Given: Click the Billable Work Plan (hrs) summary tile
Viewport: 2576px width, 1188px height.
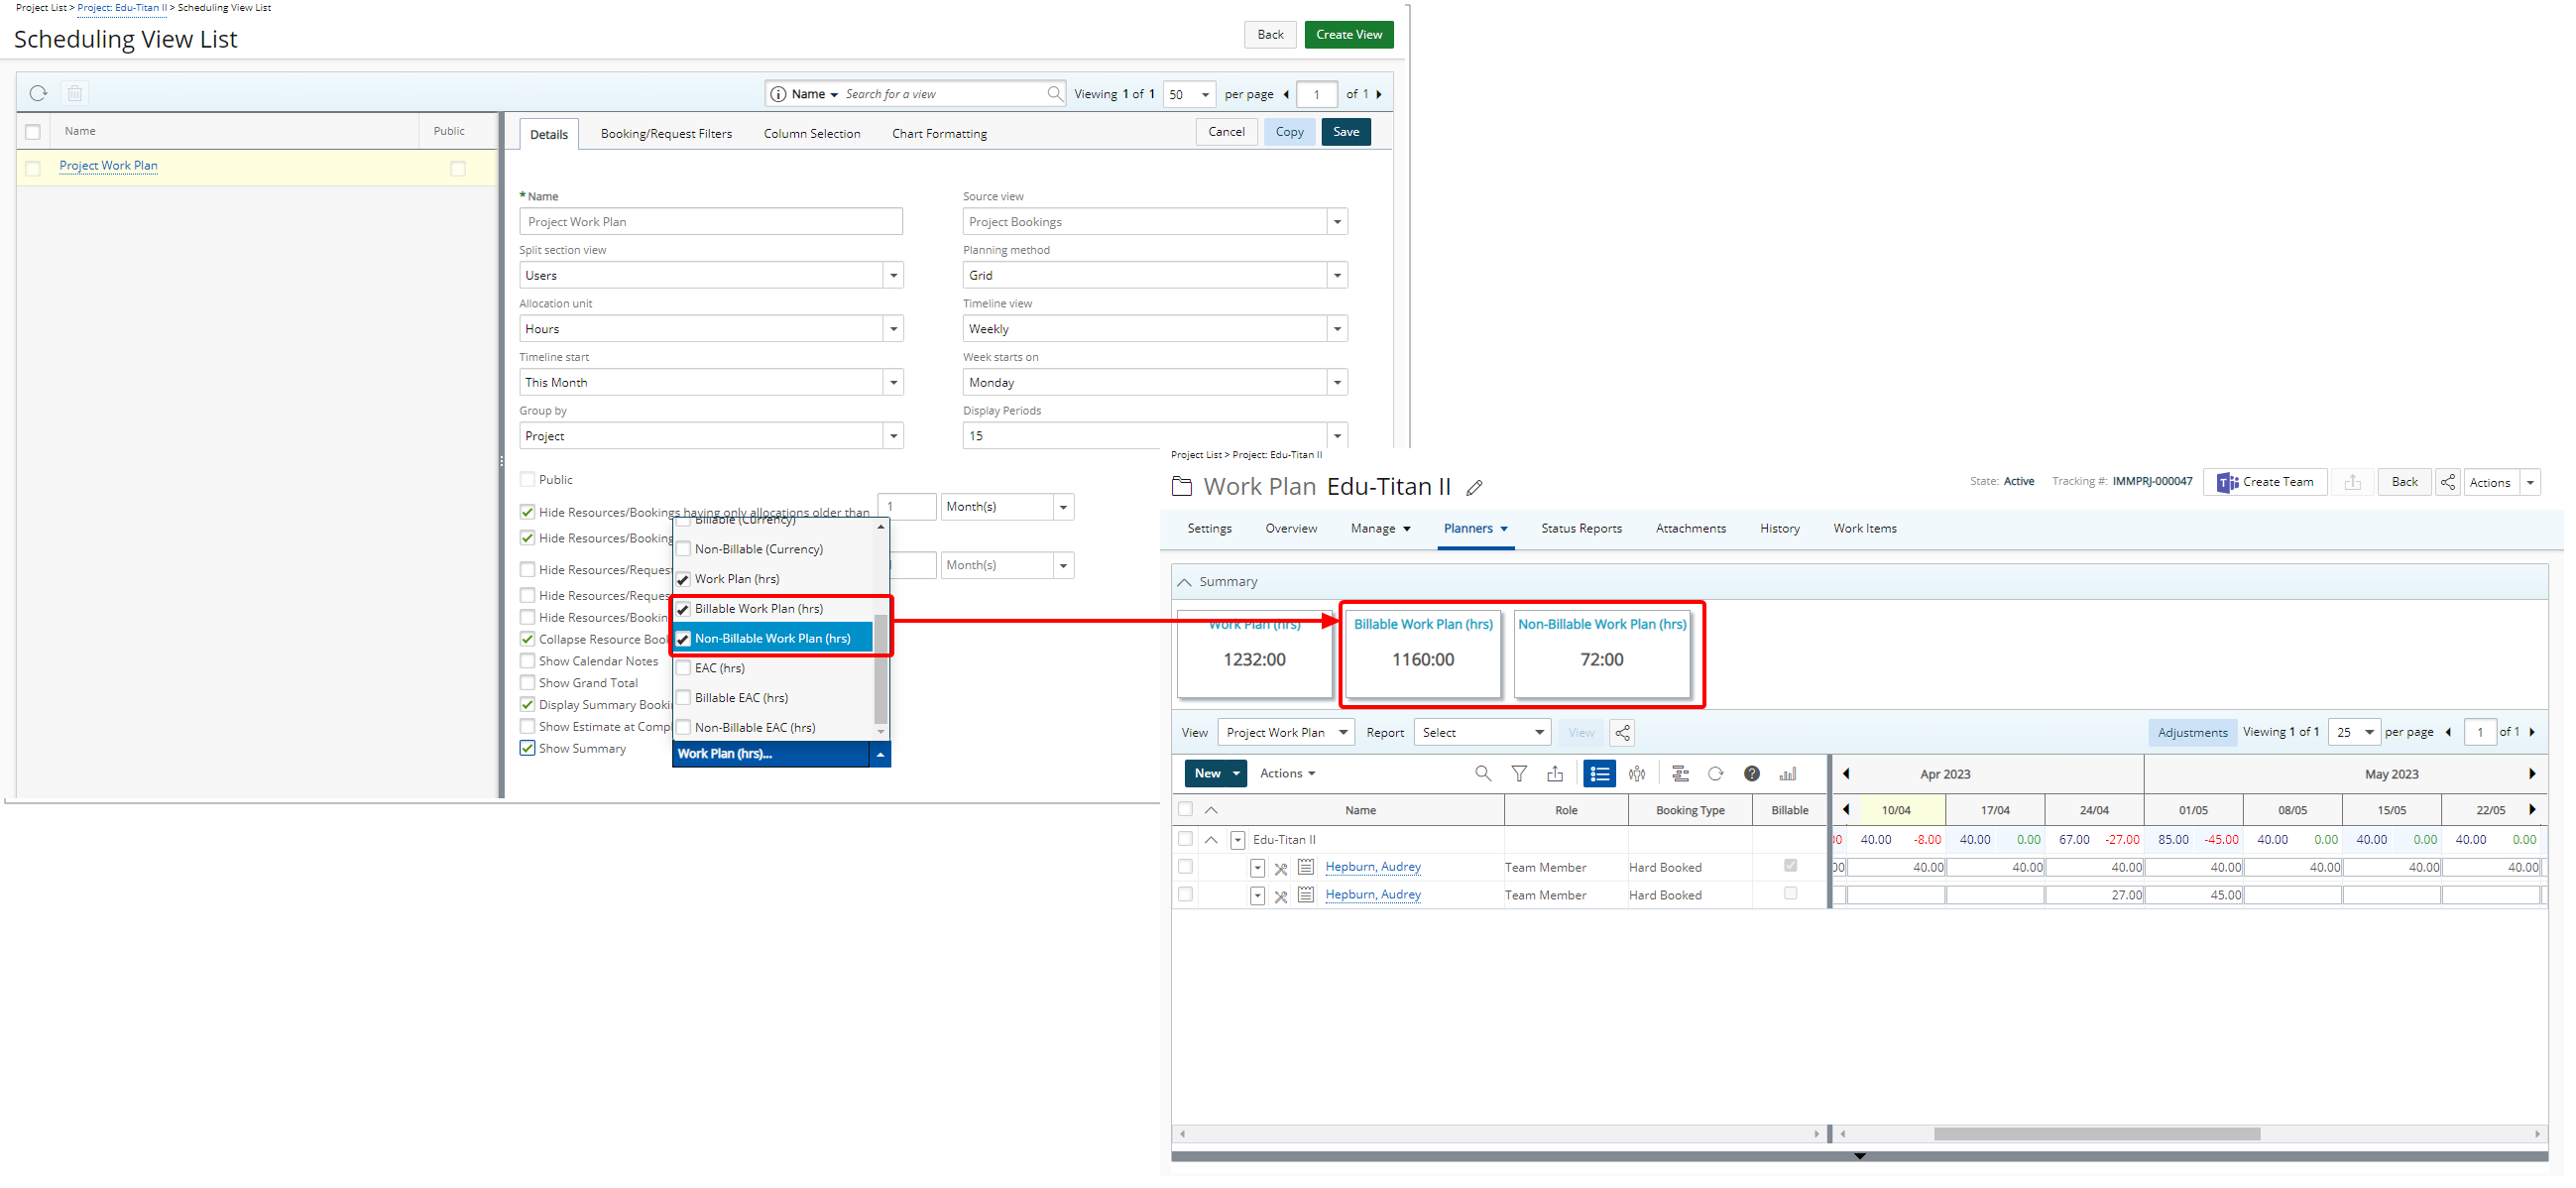Looking at the screenshot, I should click(1422, 654).
